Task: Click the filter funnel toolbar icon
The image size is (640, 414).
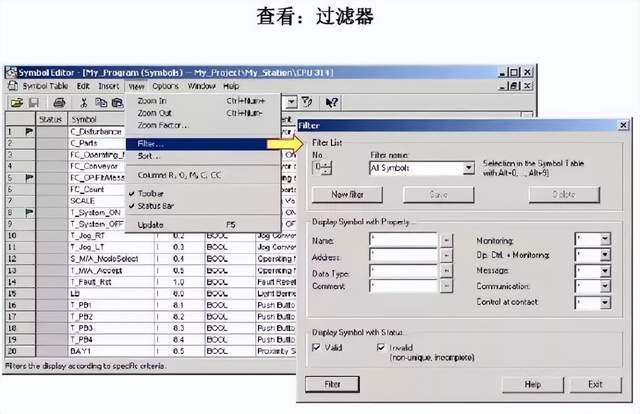Action: (x=307, y=102)
